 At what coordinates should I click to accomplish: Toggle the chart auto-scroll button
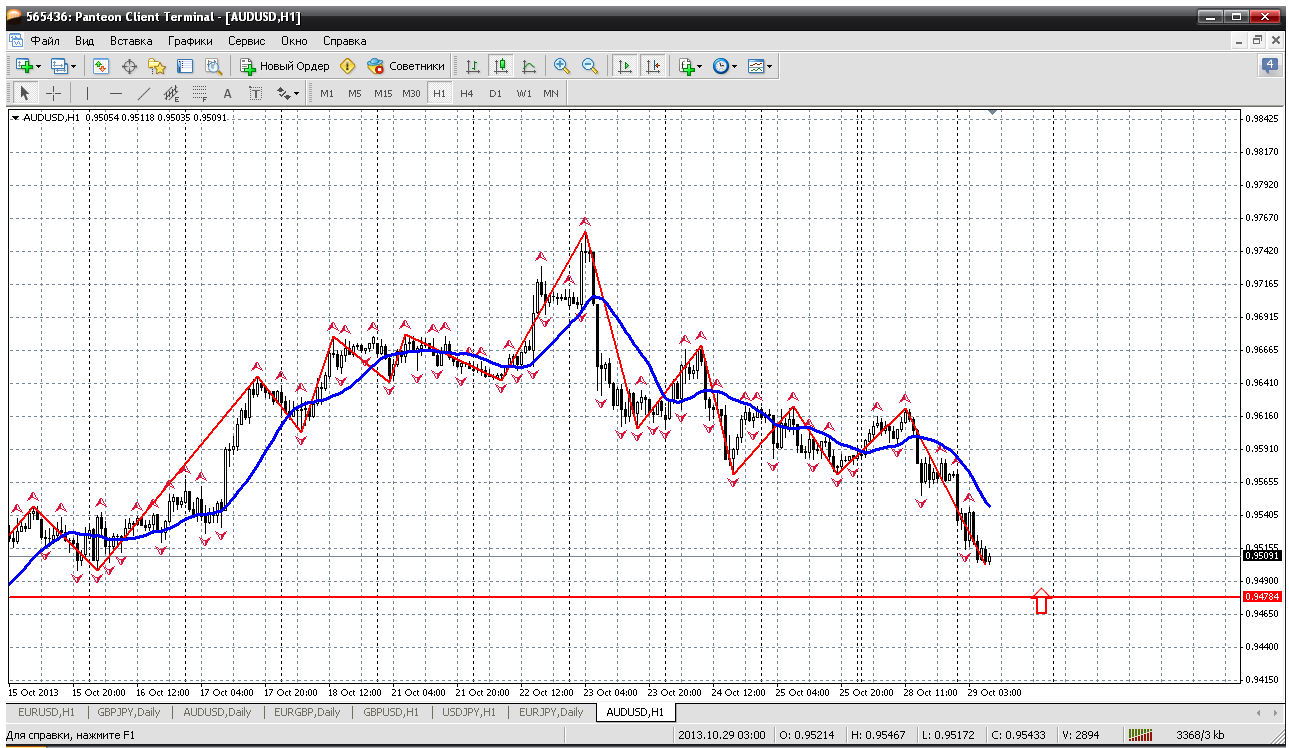(x=625, y=66)
